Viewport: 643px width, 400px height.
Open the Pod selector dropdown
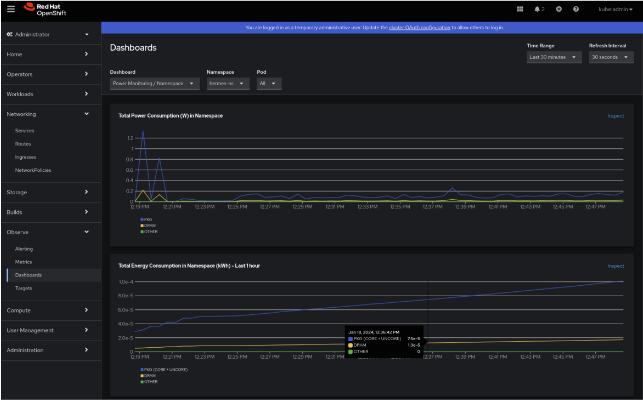click(269, 83)
